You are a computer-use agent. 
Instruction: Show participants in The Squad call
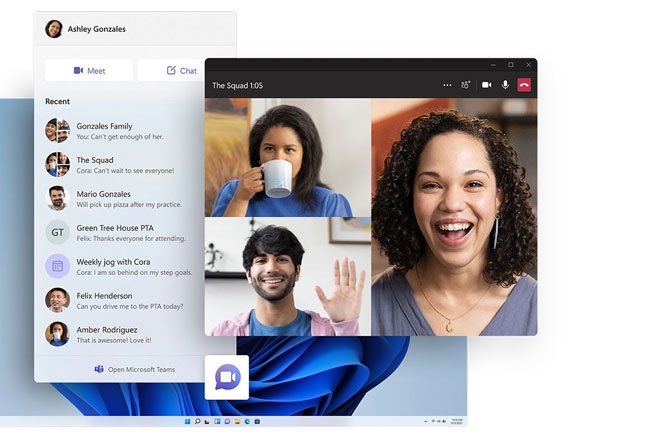click(466, 85)
